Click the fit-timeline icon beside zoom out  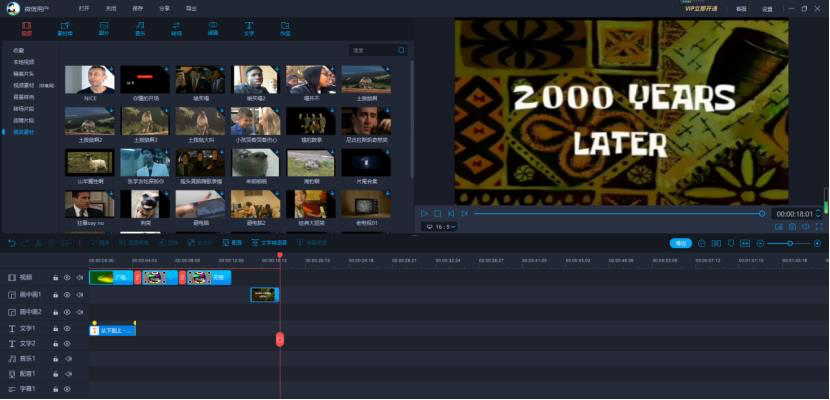click(x=745, y=243)
